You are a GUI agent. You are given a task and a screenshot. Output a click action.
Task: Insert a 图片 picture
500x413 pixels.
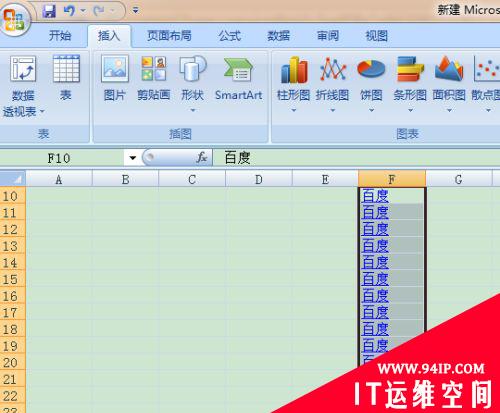115,79
